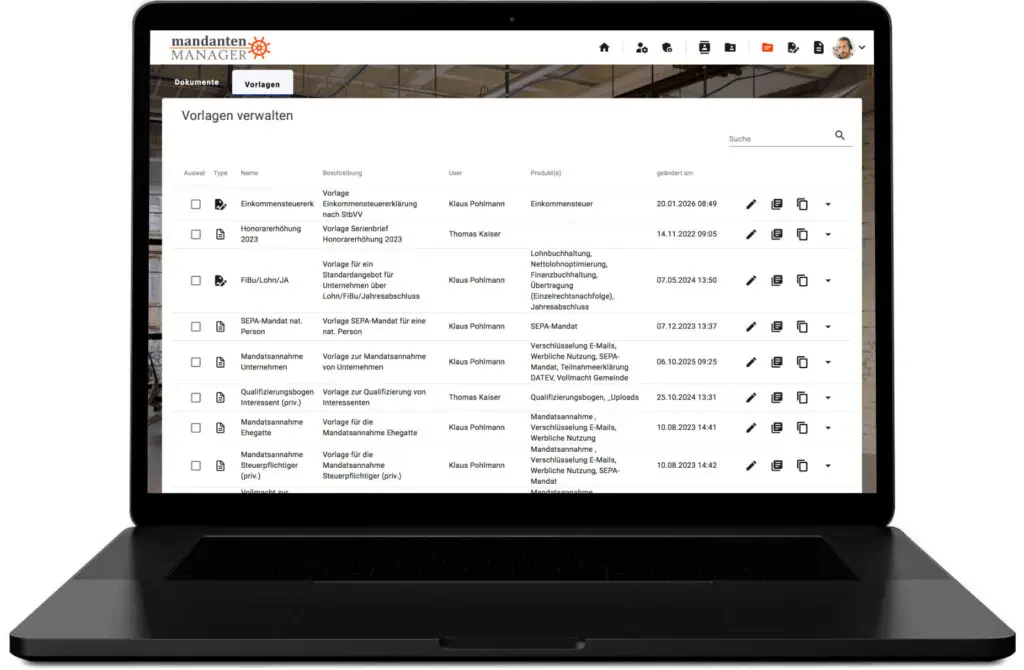Image resolution: width=1024 pixels, height=670 pixels.
Task: Click the pencil for FiBu/Lohn/JA
Action: [751, 281]
